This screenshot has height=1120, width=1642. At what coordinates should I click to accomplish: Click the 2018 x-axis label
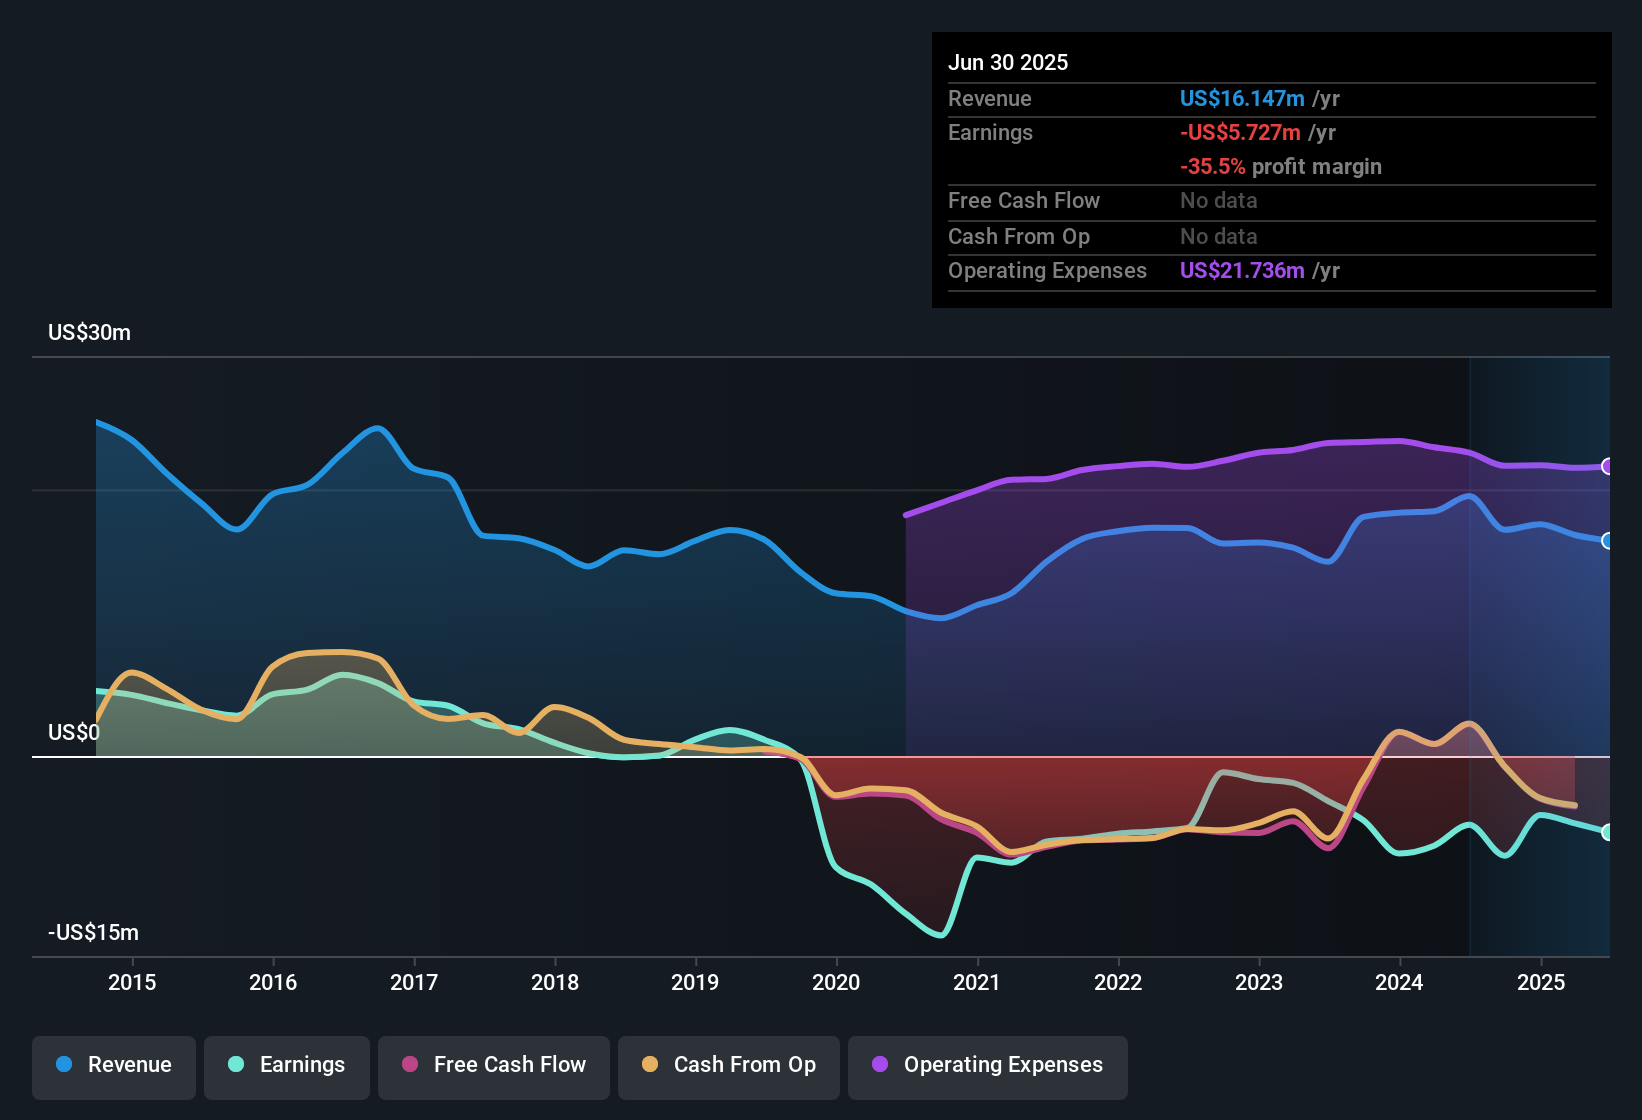click(555, 983)
